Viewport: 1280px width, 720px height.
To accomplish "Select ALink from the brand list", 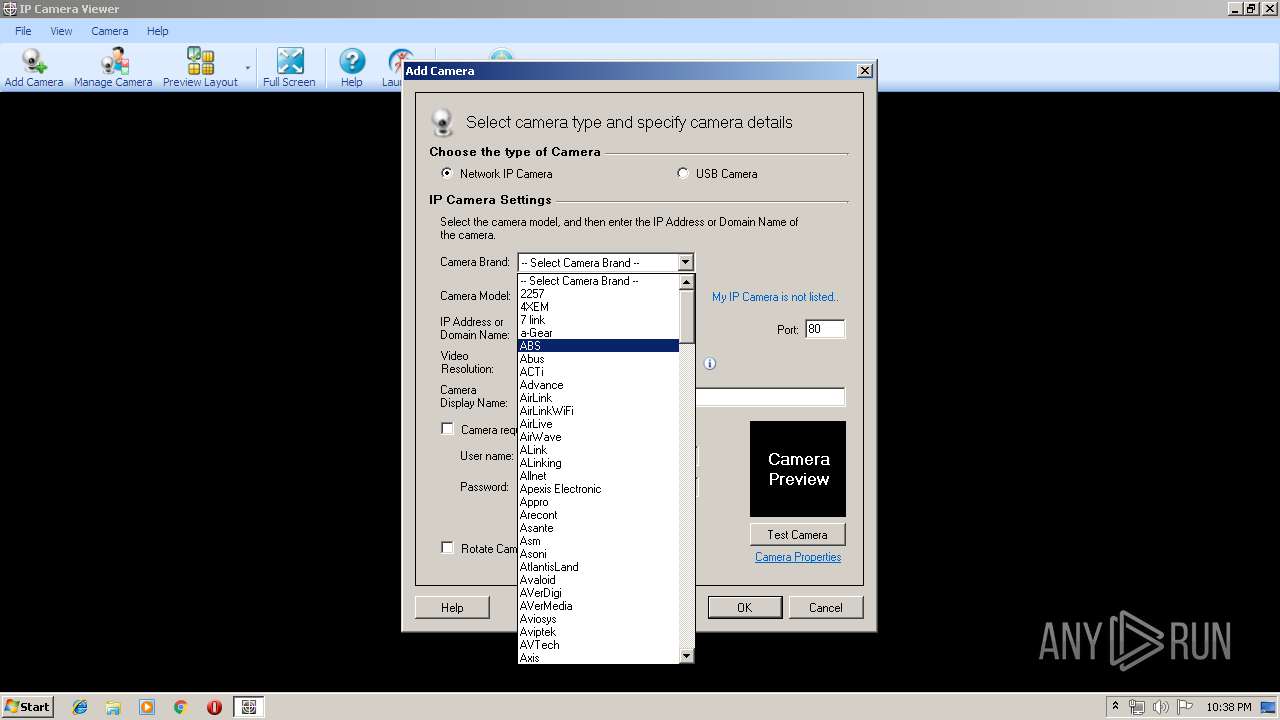I will (598, 450).
